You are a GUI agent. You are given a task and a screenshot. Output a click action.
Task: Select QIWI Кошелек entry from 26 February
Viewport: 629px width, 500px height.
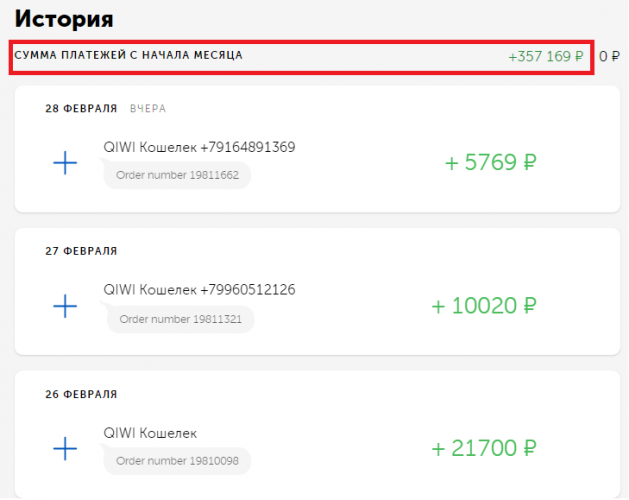150,433
